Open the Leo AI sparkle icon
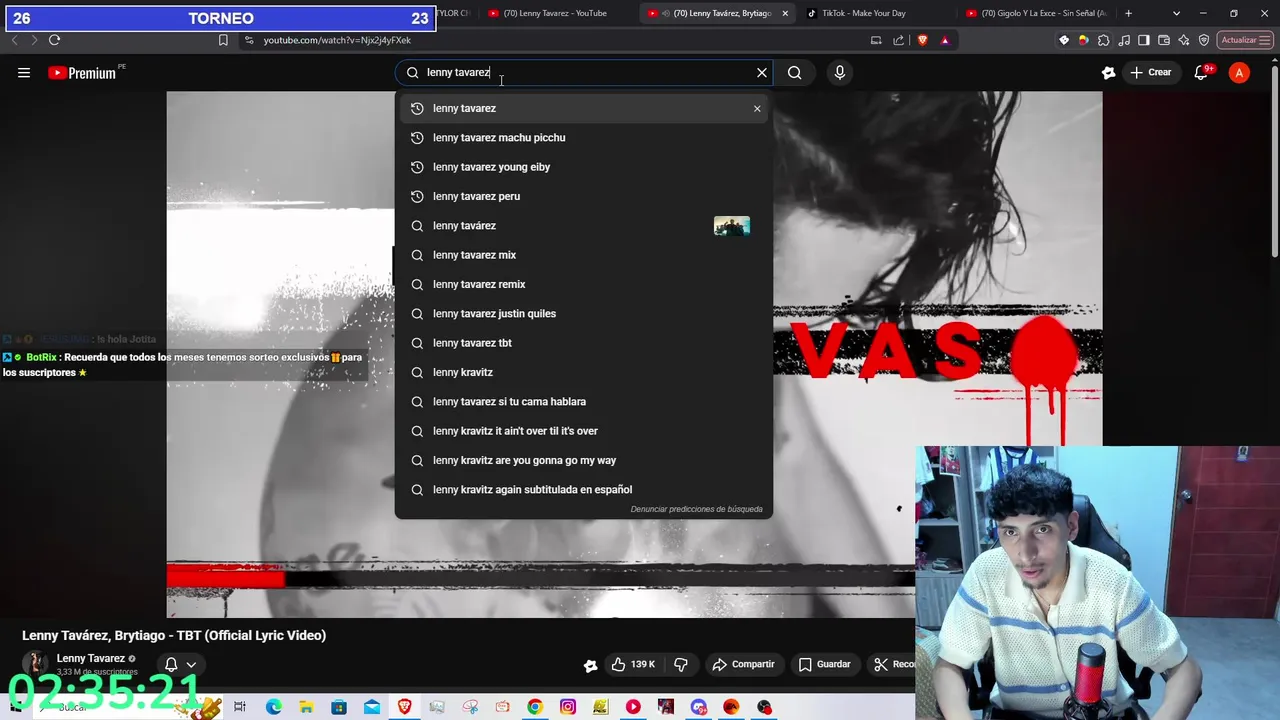1280x720 pixels. (x=1184, y=40)
